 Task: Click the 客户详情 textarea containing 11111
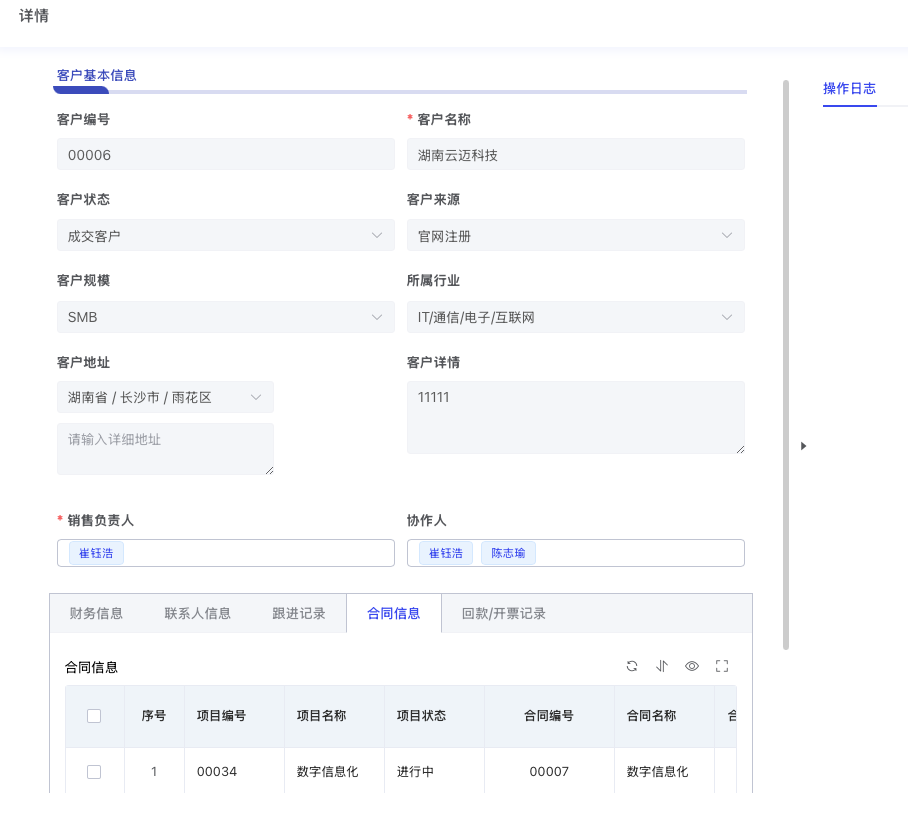point(576,418)
